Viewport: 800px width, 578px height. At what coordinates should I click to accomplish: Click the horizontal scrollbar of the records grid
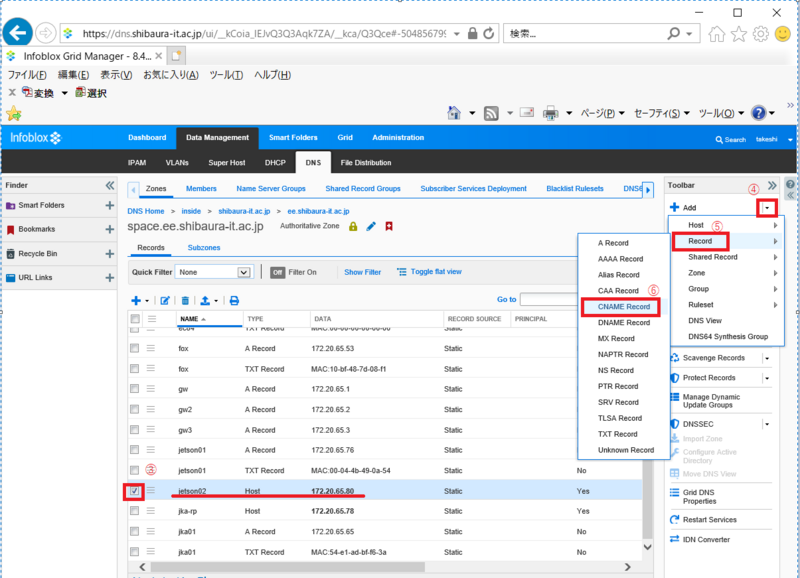pyautogui.click(x=288, y=567)
